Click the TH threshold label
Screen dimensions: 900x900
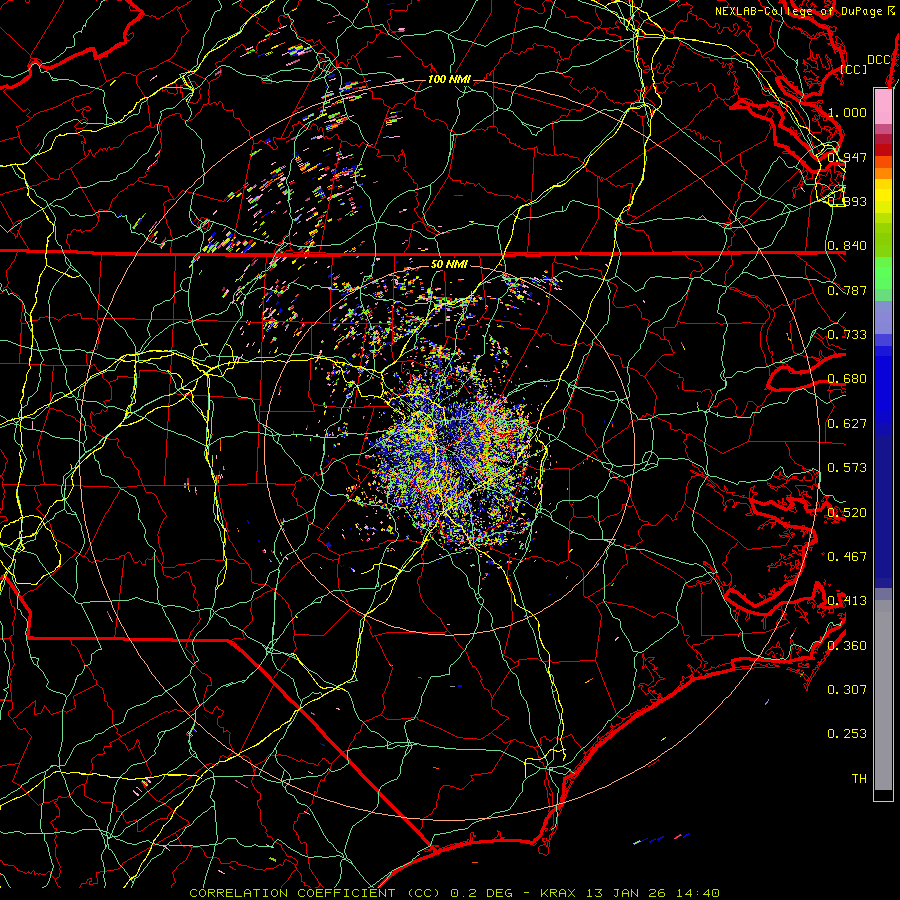(x=859, y=779)
